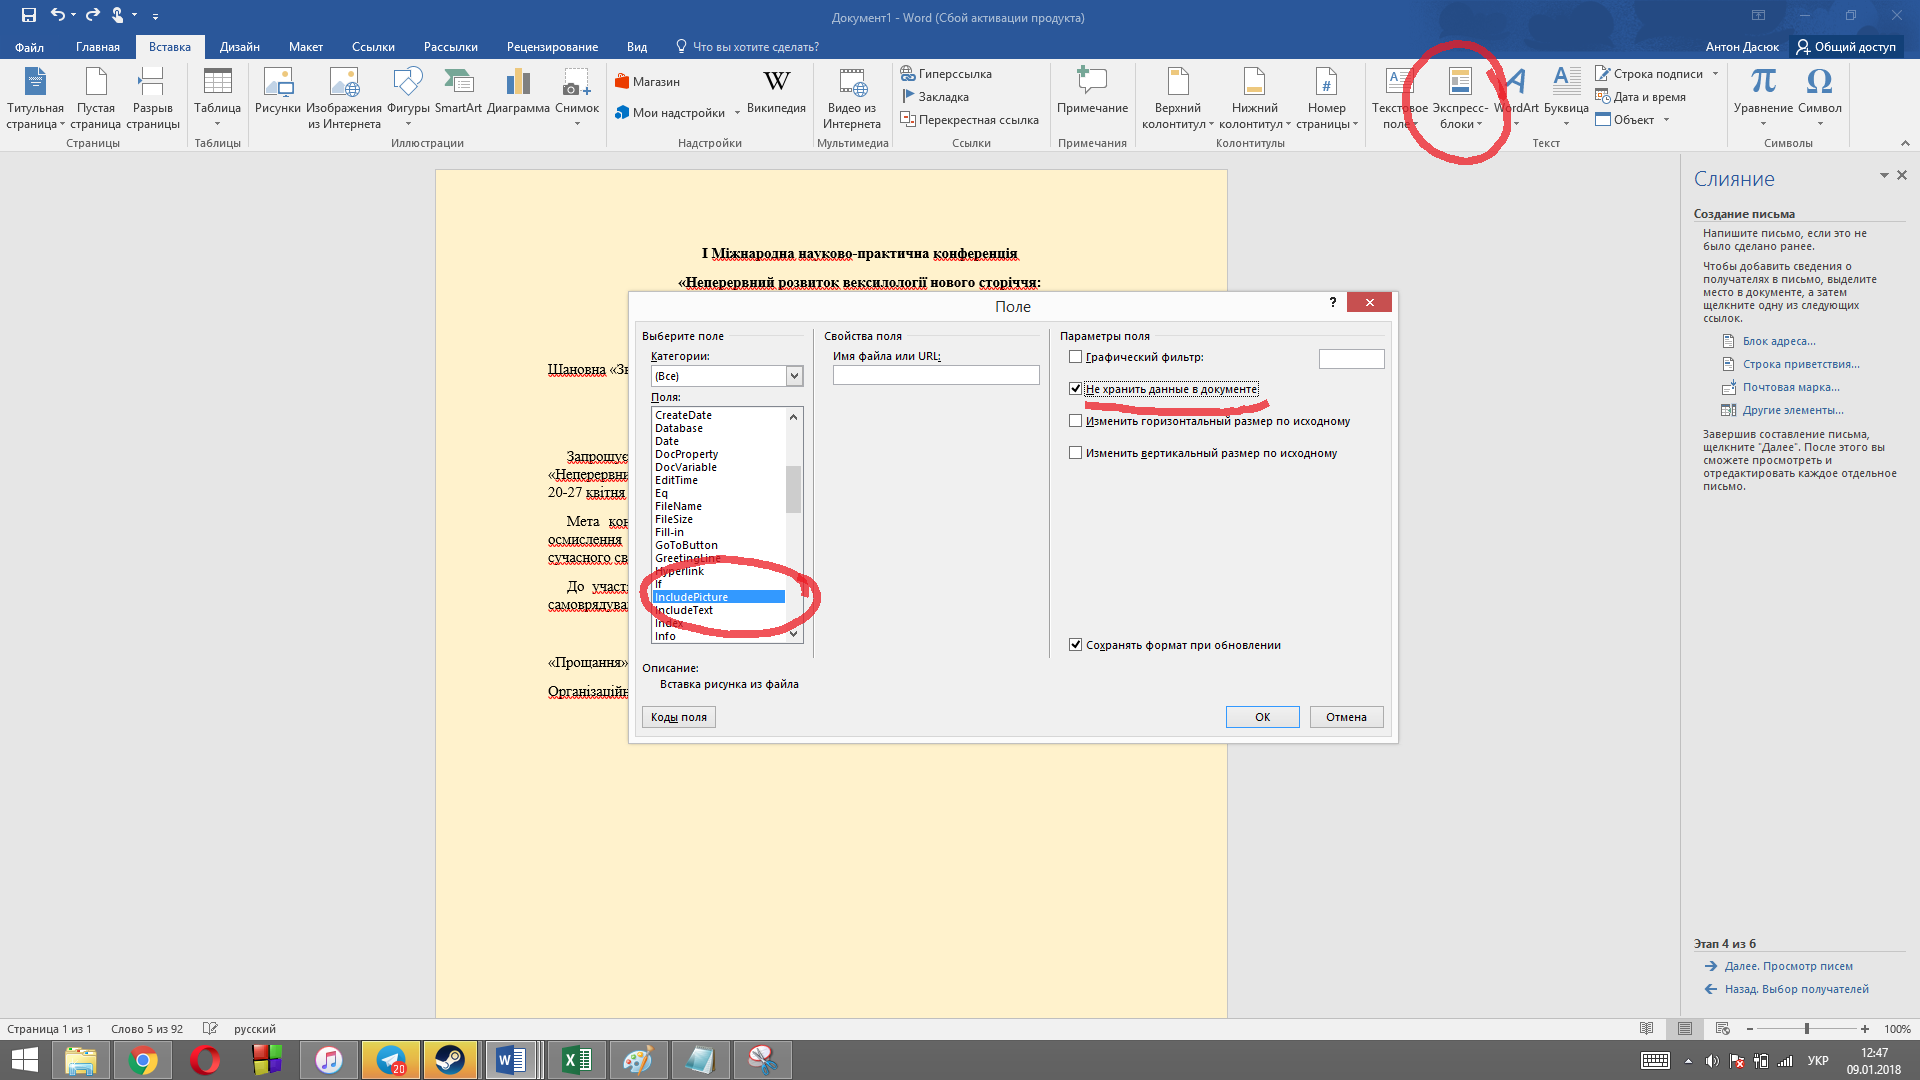Click the Закладка bookmark icon
Screen dimensions: 1920x1080
click(908, 97)
